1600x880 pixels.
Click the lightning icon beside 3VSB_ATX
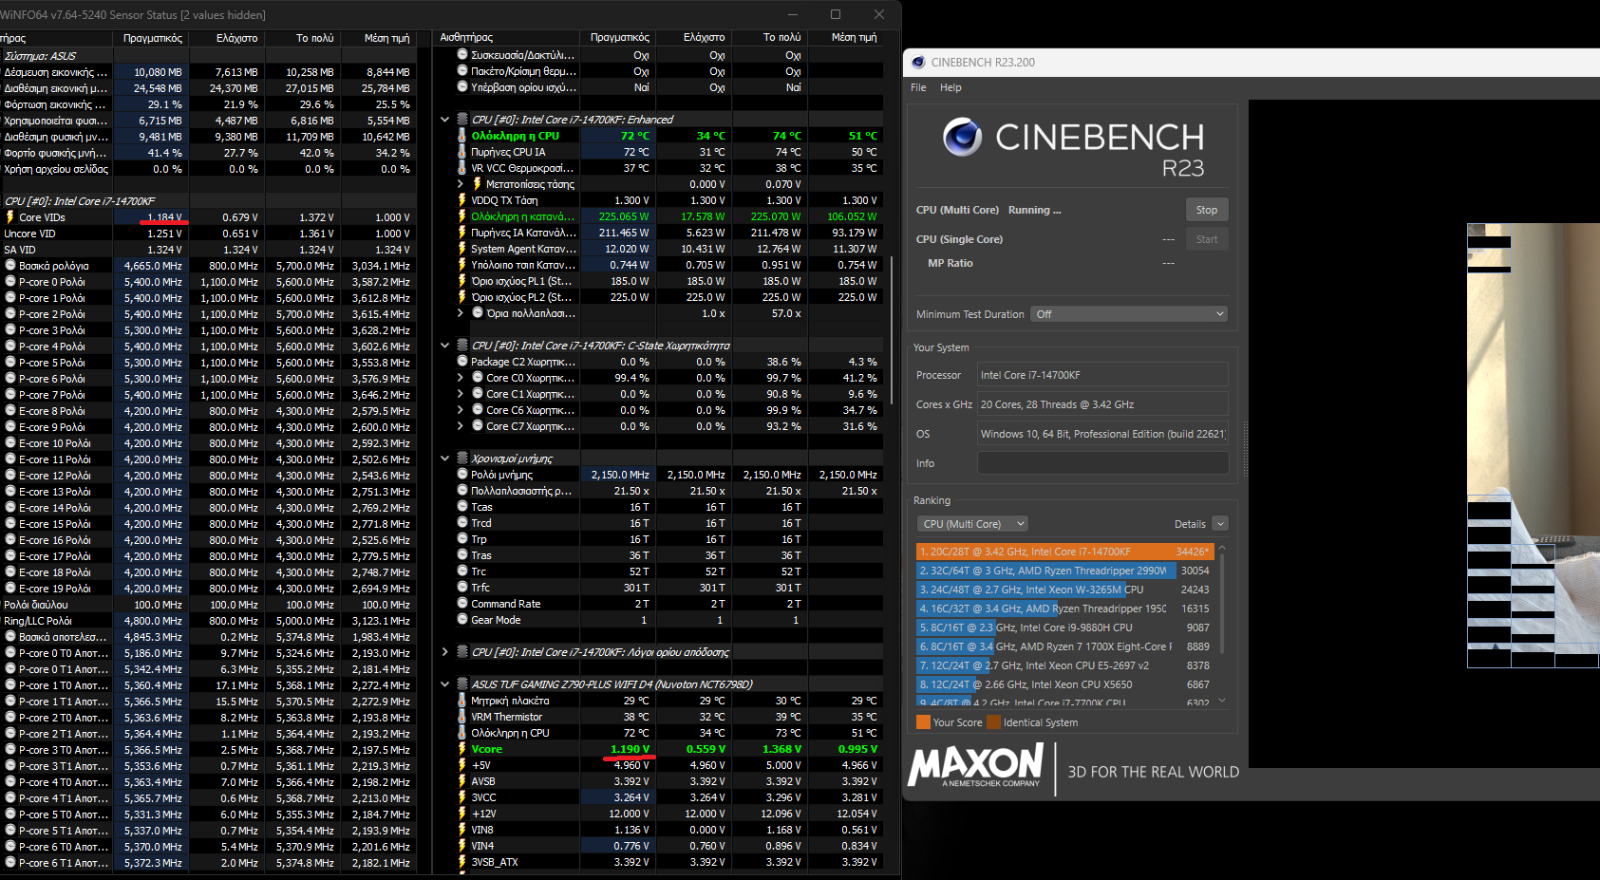pyautogui.click(x=462, y=862)
